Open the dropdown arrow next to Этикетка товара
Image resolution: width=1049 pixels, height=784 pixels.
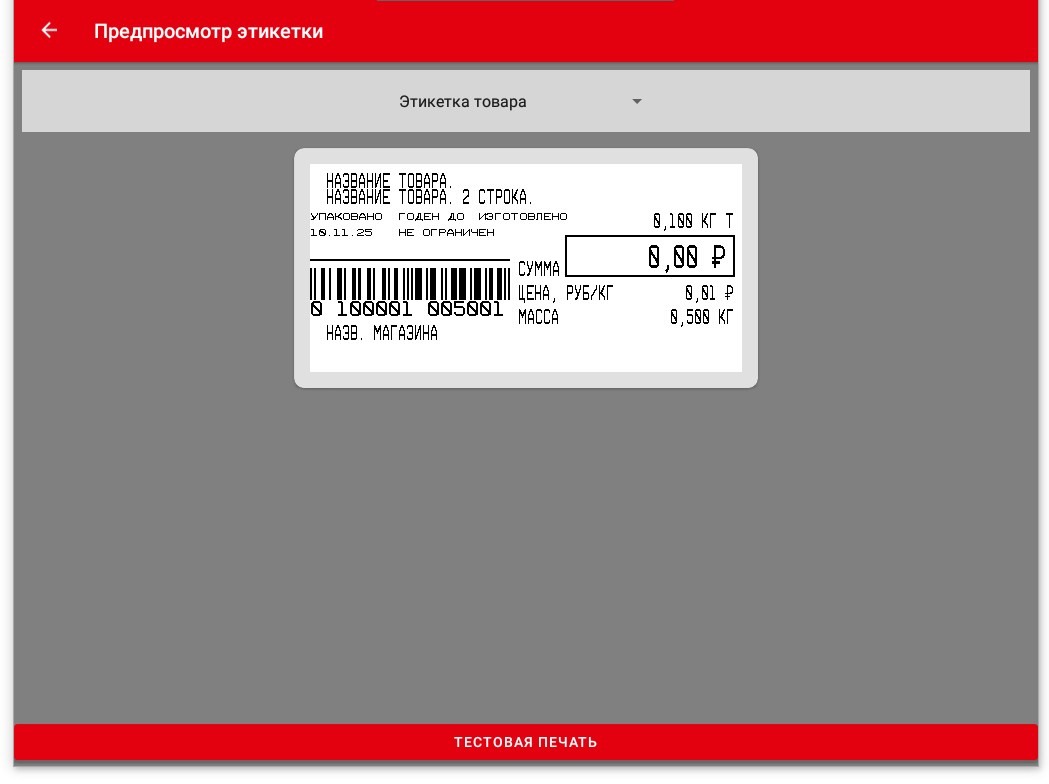click(637, 102)
